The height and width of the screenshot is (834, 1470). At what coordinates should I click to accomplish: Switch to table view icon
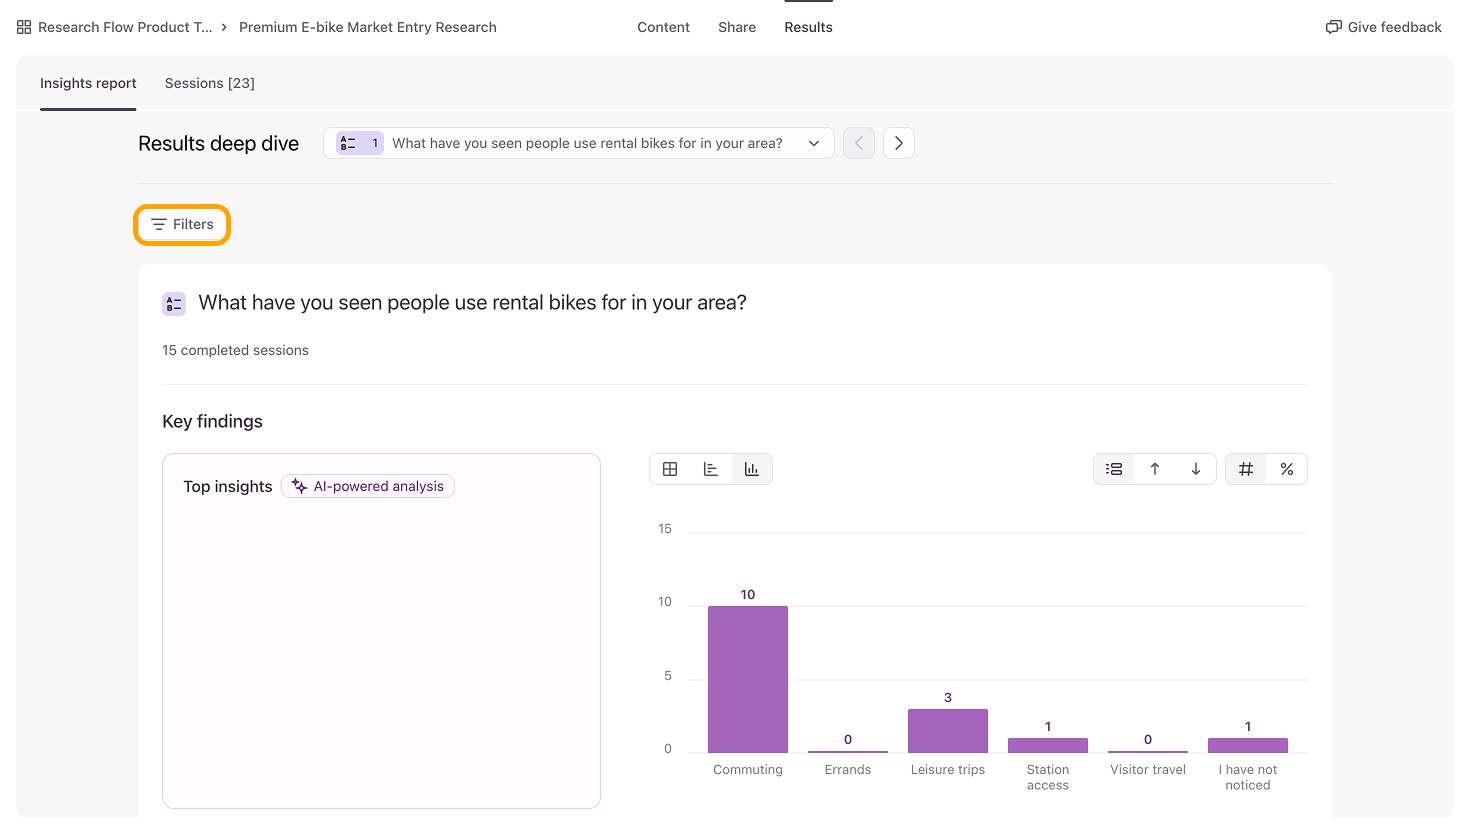pos(670,469)
